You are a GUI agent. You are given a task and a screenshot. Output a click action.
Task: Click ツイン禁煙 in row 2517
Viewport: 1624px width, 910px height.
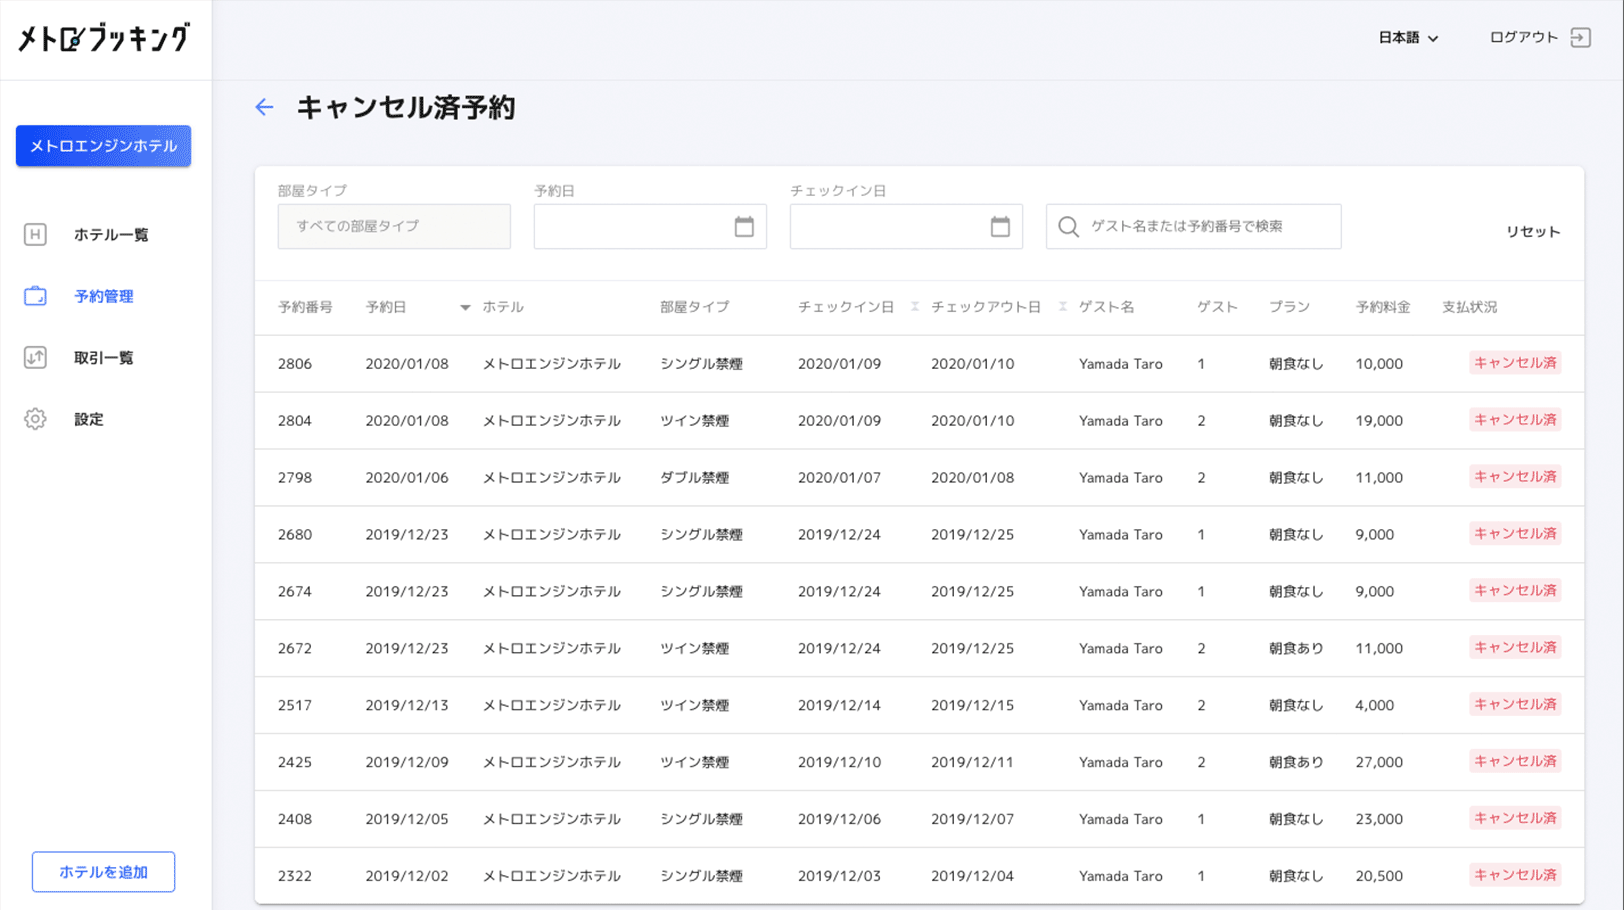694,706
